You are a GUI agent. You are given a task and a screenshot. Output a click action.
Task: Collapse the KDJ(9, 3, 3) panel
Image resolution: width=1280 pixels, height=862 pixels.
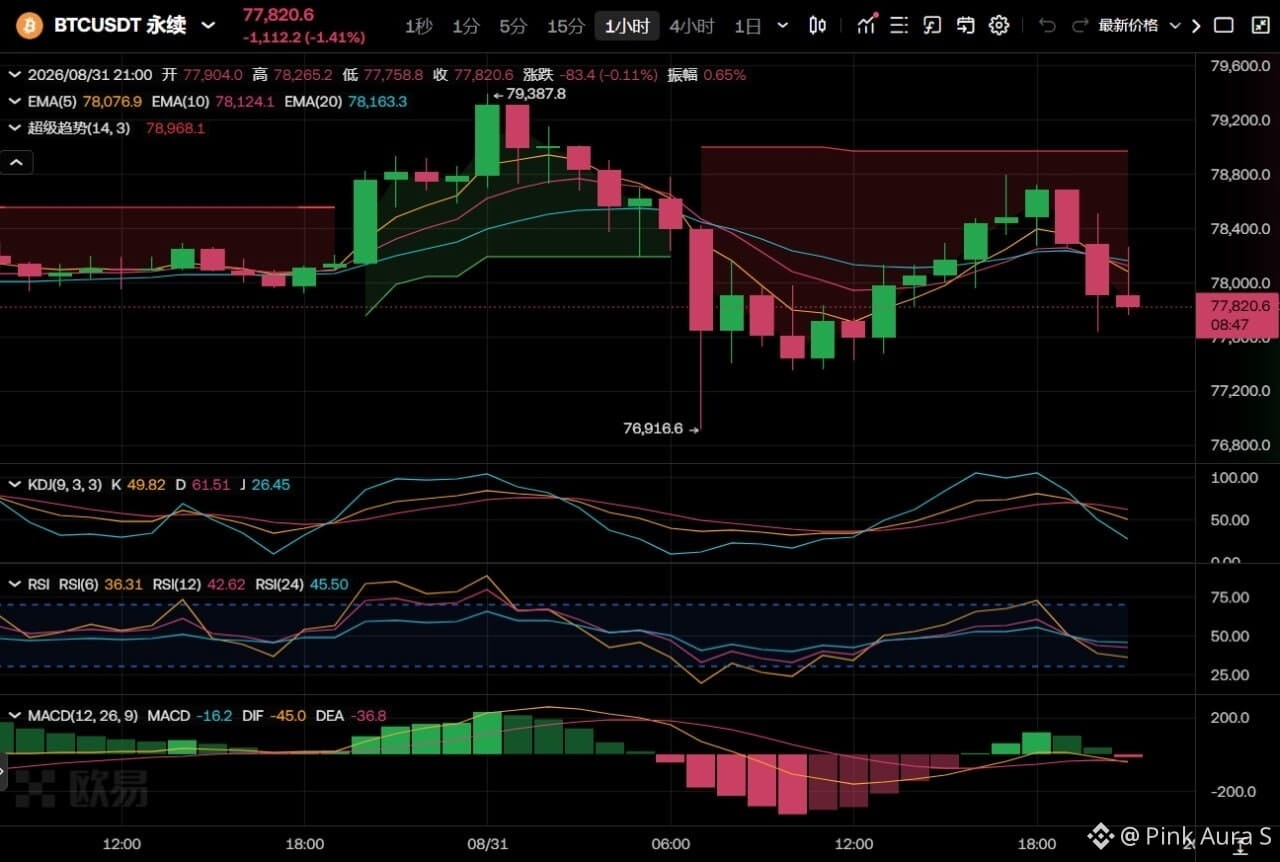(x=15, y=484)
